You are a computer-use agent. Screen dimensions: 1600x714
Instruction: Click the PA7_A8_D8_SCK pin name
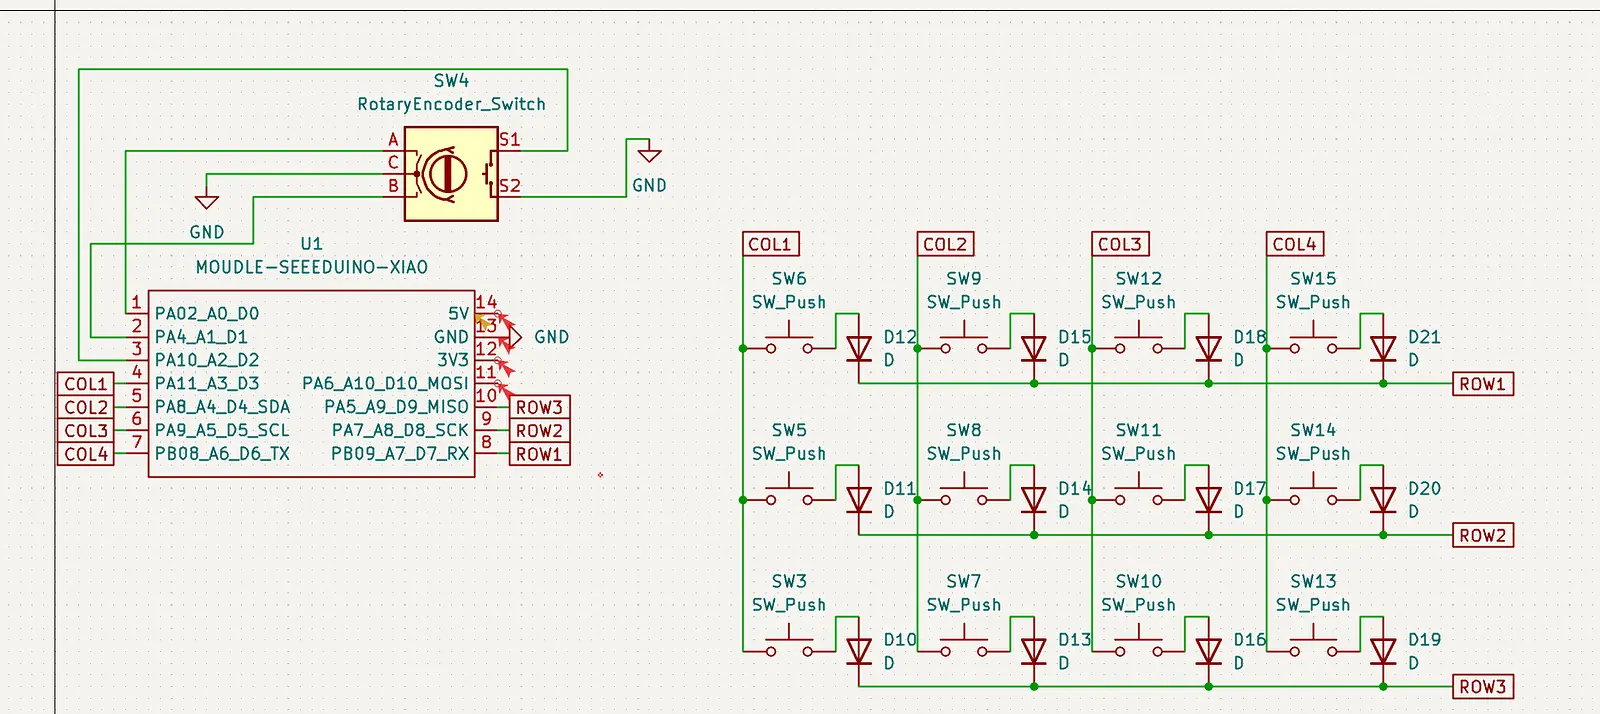(400, 430)
